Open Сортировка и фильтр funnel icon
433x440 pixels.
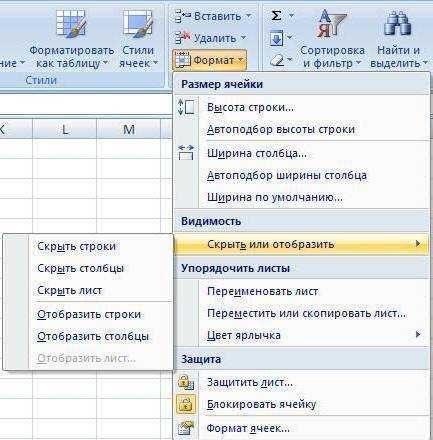tap(331, 23)
